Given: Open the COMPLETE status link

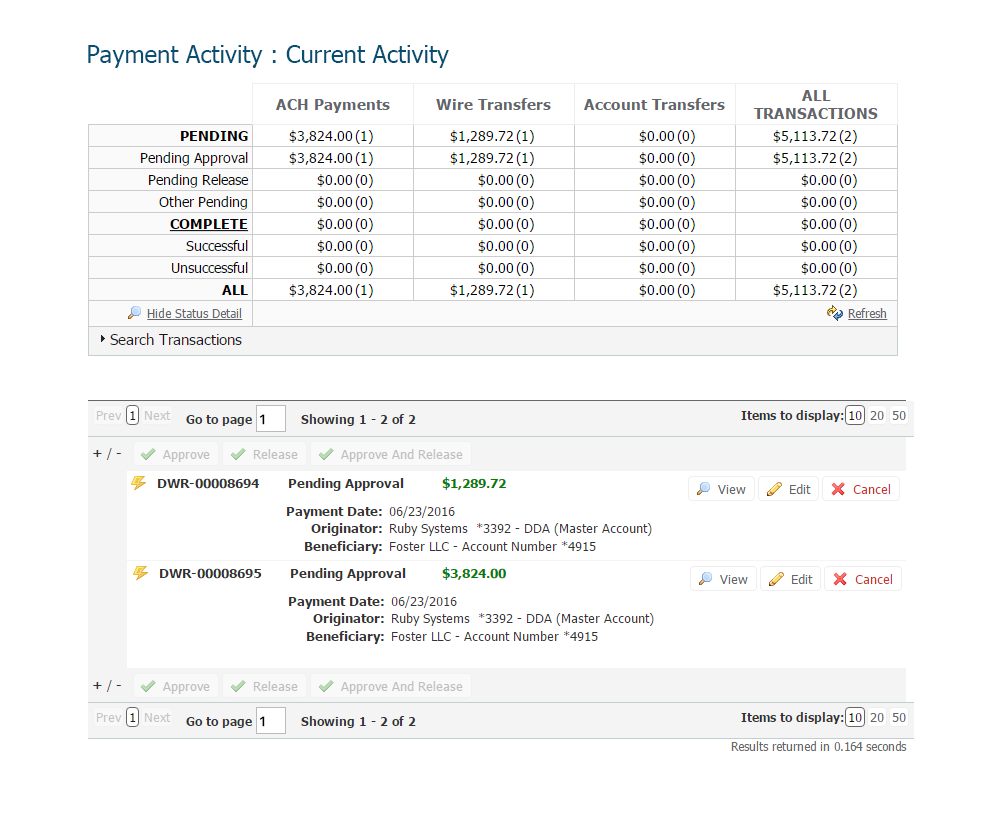Looking at the screenshot, I should pyautogui.click(x=208, y=224).
